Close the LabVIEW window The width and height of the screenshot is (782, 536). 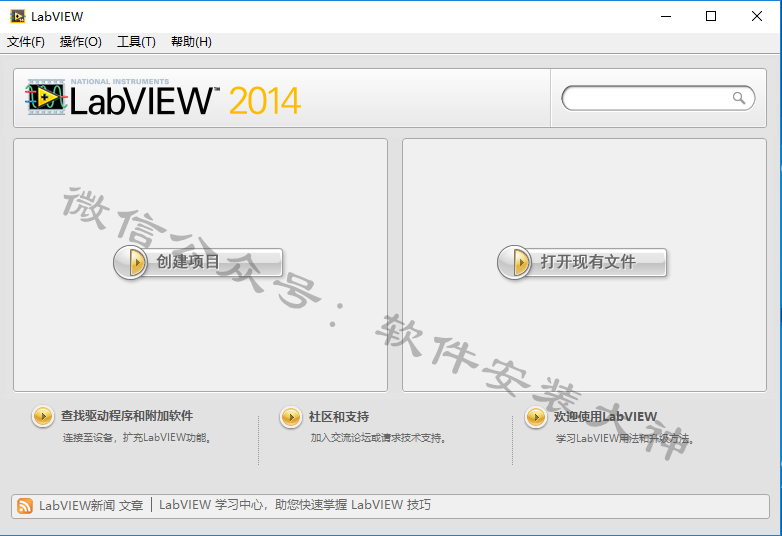(x=757, y=16)
